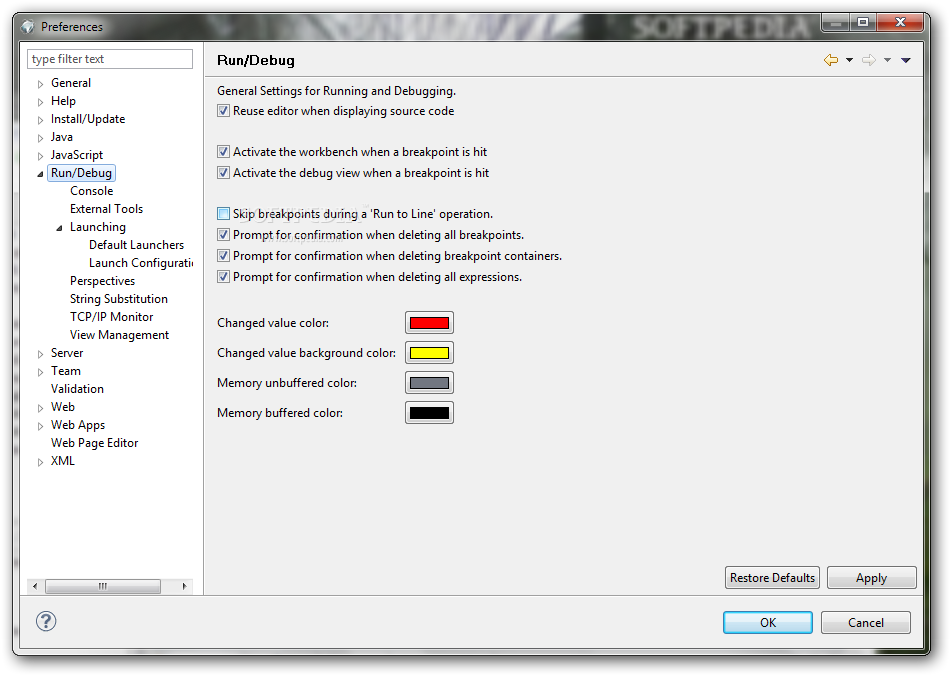This screenshot has height=676, width=951.
Task: Confirm preferences with OK button
Action: (768, 623)
